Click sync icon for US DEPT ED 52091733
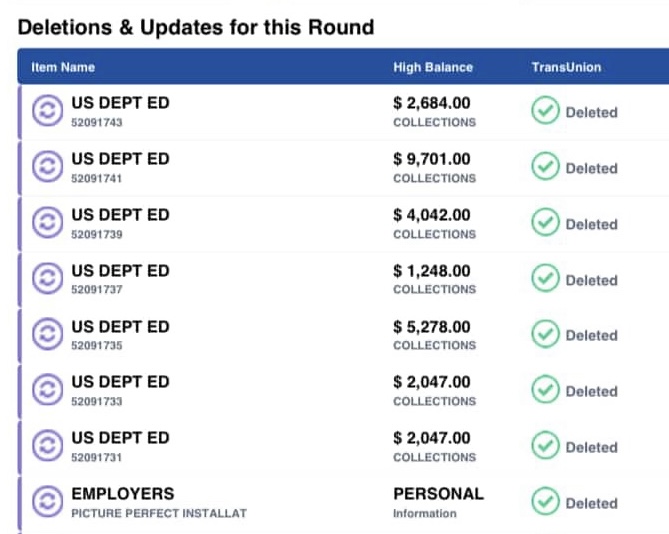Image resolution: width=669 pixels, height=534 pixels. 46,390
